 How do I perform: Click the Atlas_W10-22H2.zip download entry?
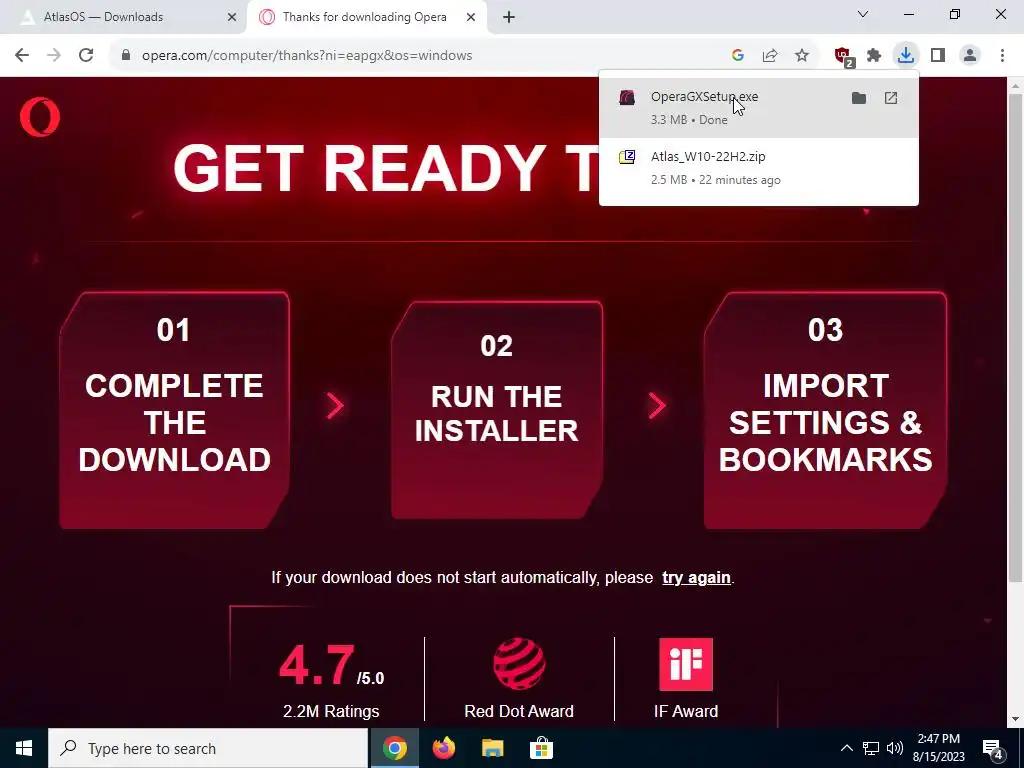point(758,168)
